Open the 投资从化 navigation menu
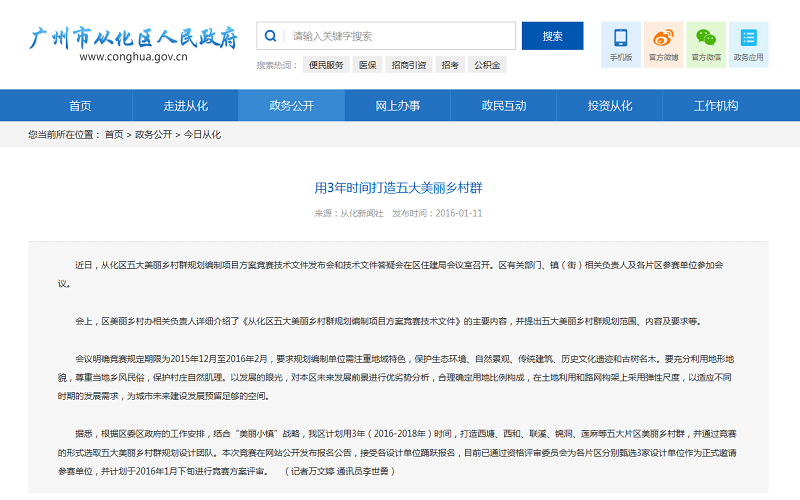The width and height of the screenshot is (800, 500). [x=610, y=105]
